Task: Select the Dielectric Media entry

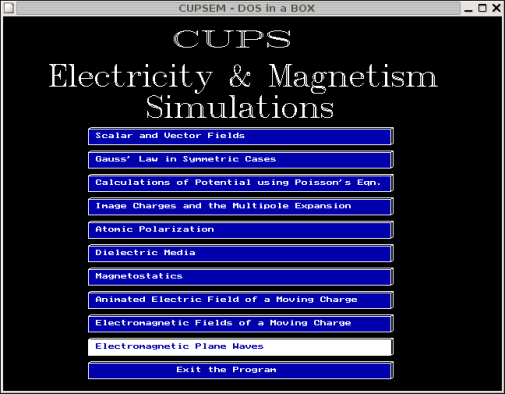Action: [241, 253]
